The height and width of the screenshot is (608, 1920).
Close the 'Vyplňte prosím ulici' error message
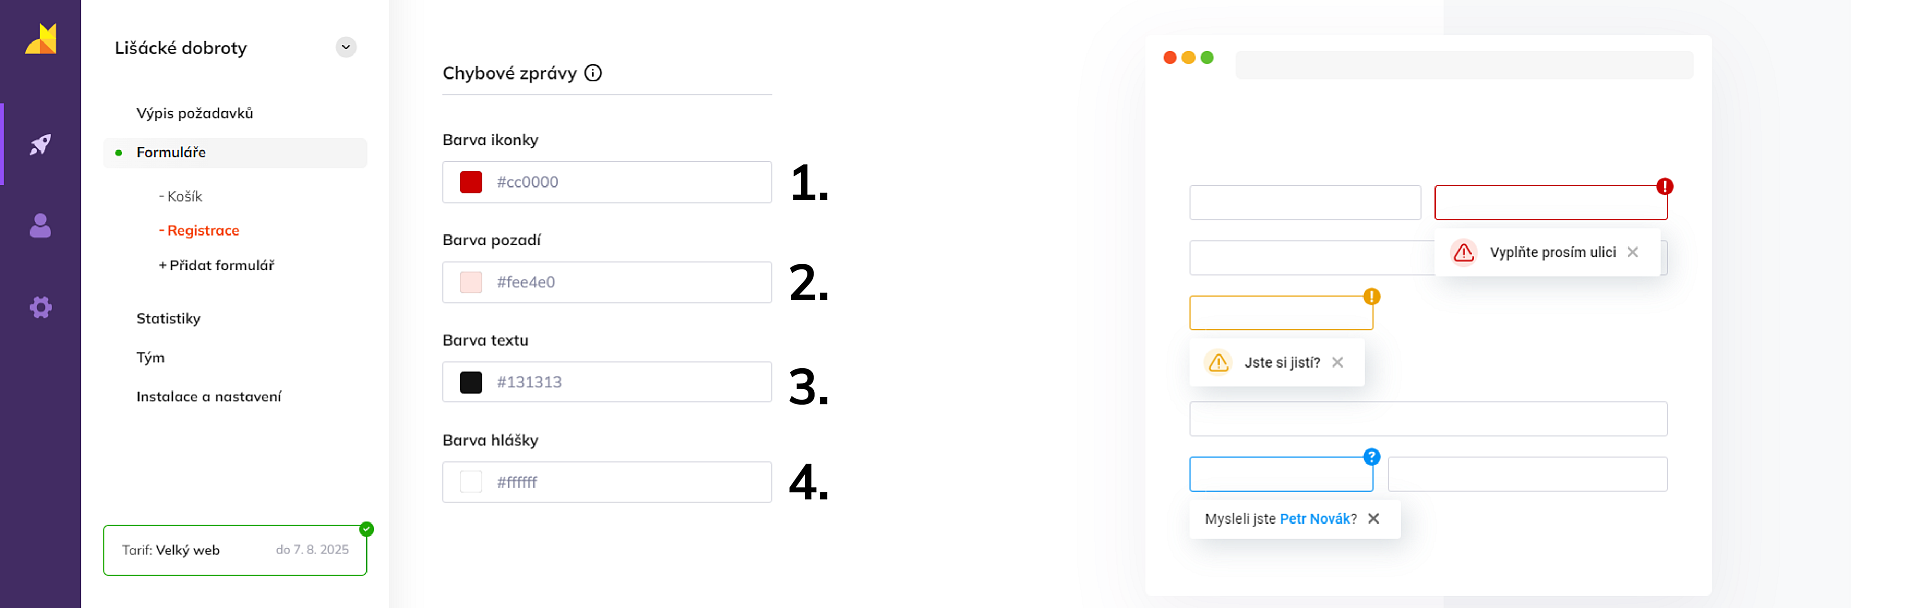(x=1633, y=252)
